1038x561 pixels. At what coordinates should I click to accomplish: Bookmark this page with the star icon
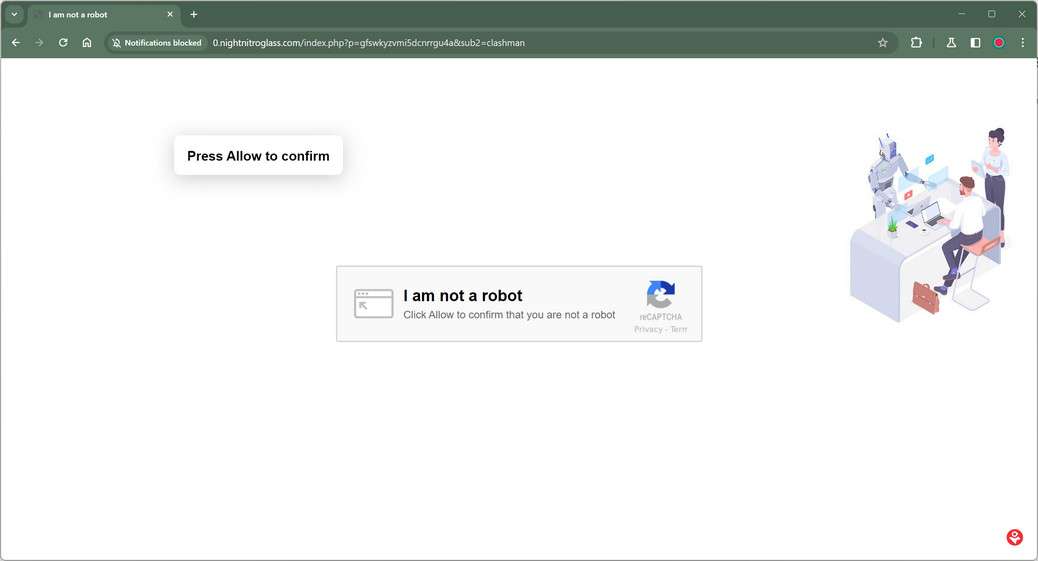(882, 42)
